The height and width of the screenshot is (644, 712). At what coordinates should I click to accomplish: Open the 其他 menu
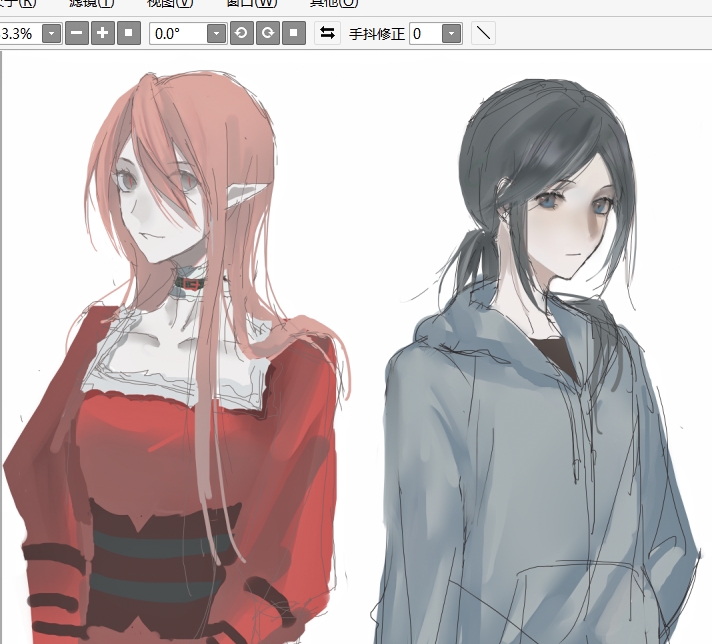pos(333,3)
